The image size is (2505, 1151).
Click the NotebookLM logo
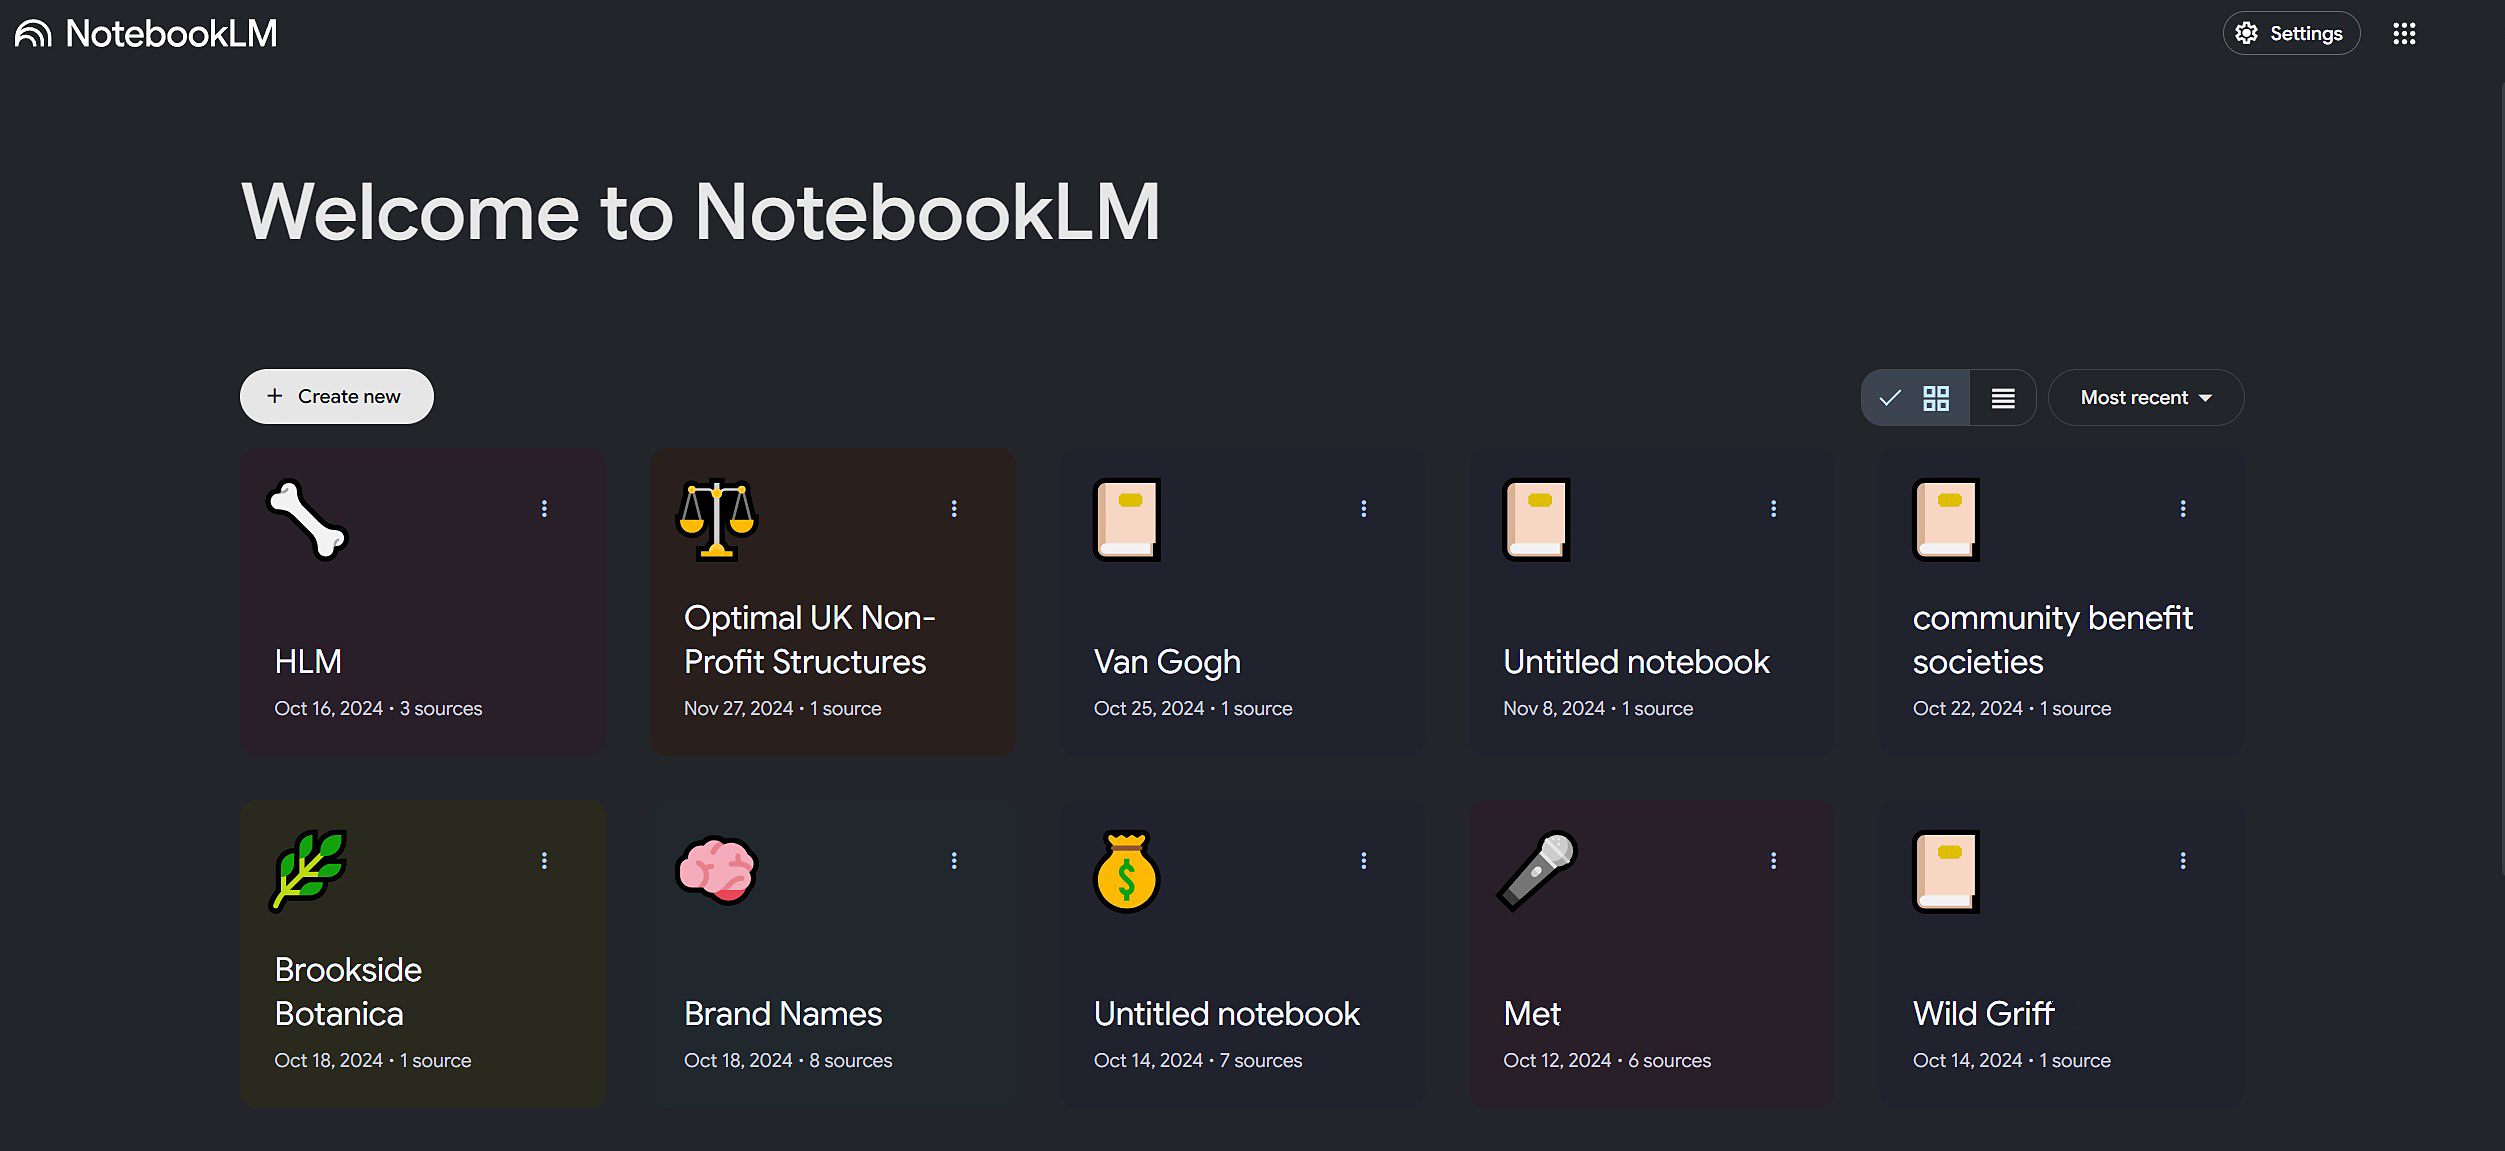pos(145,33)
